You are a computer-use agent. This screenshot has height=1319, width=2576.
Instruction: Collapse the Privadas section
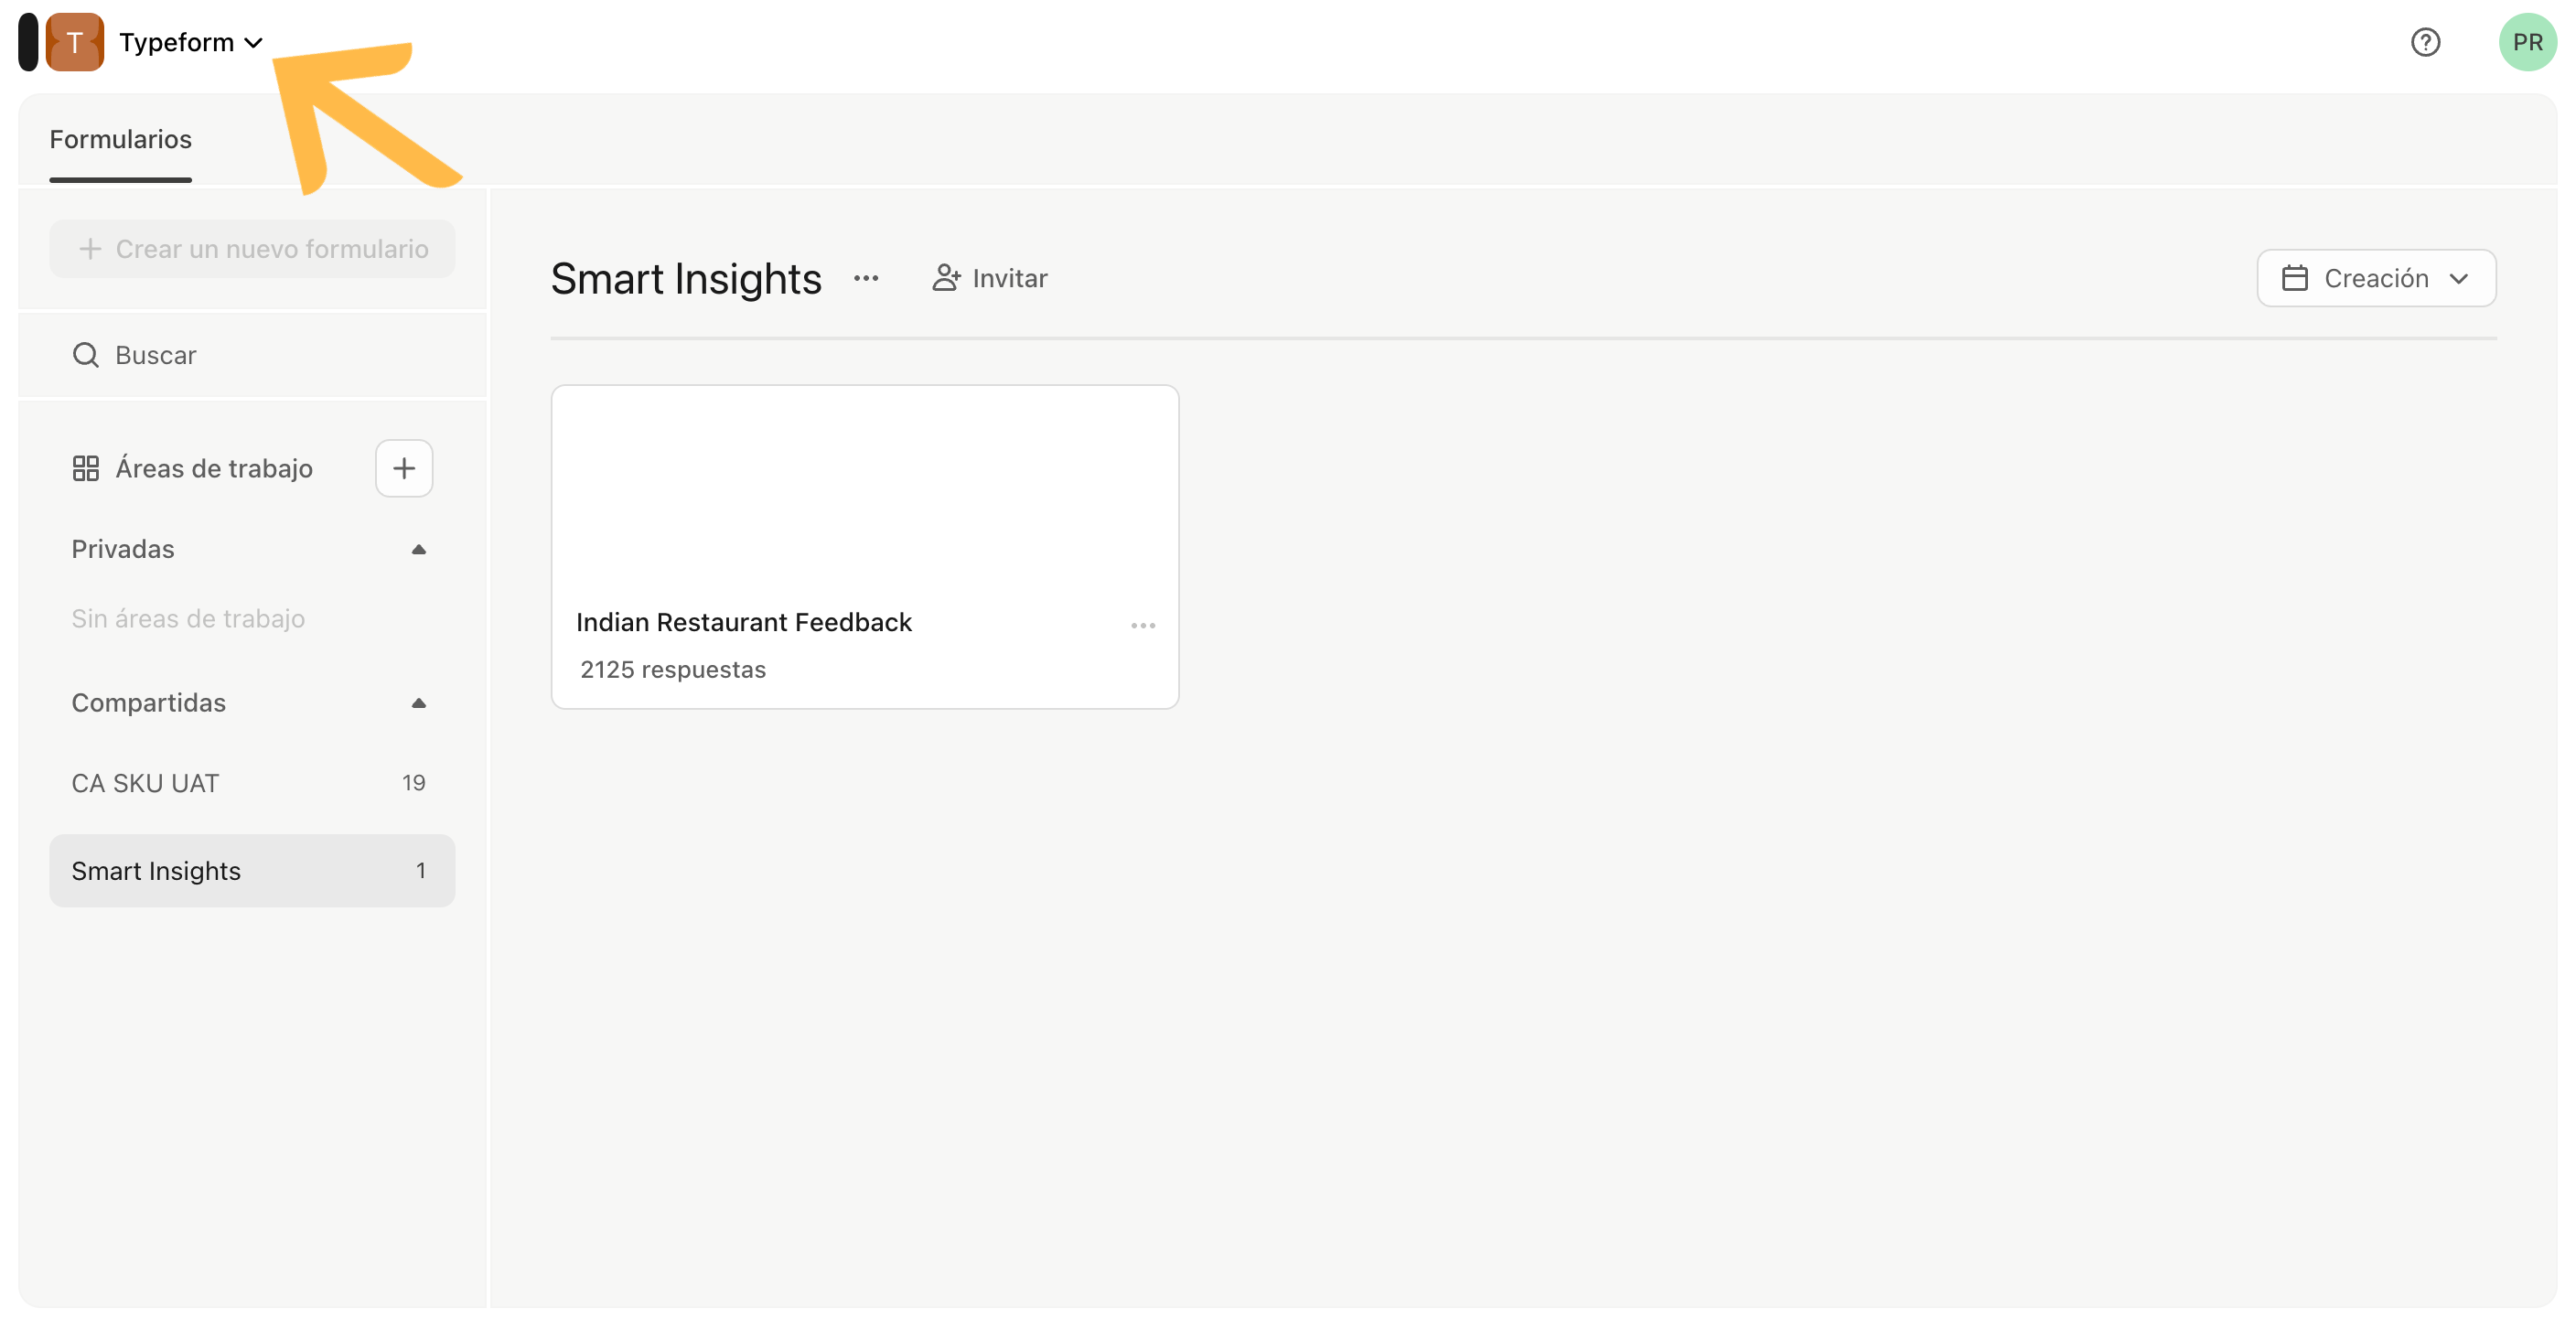[x=419, y=549]
